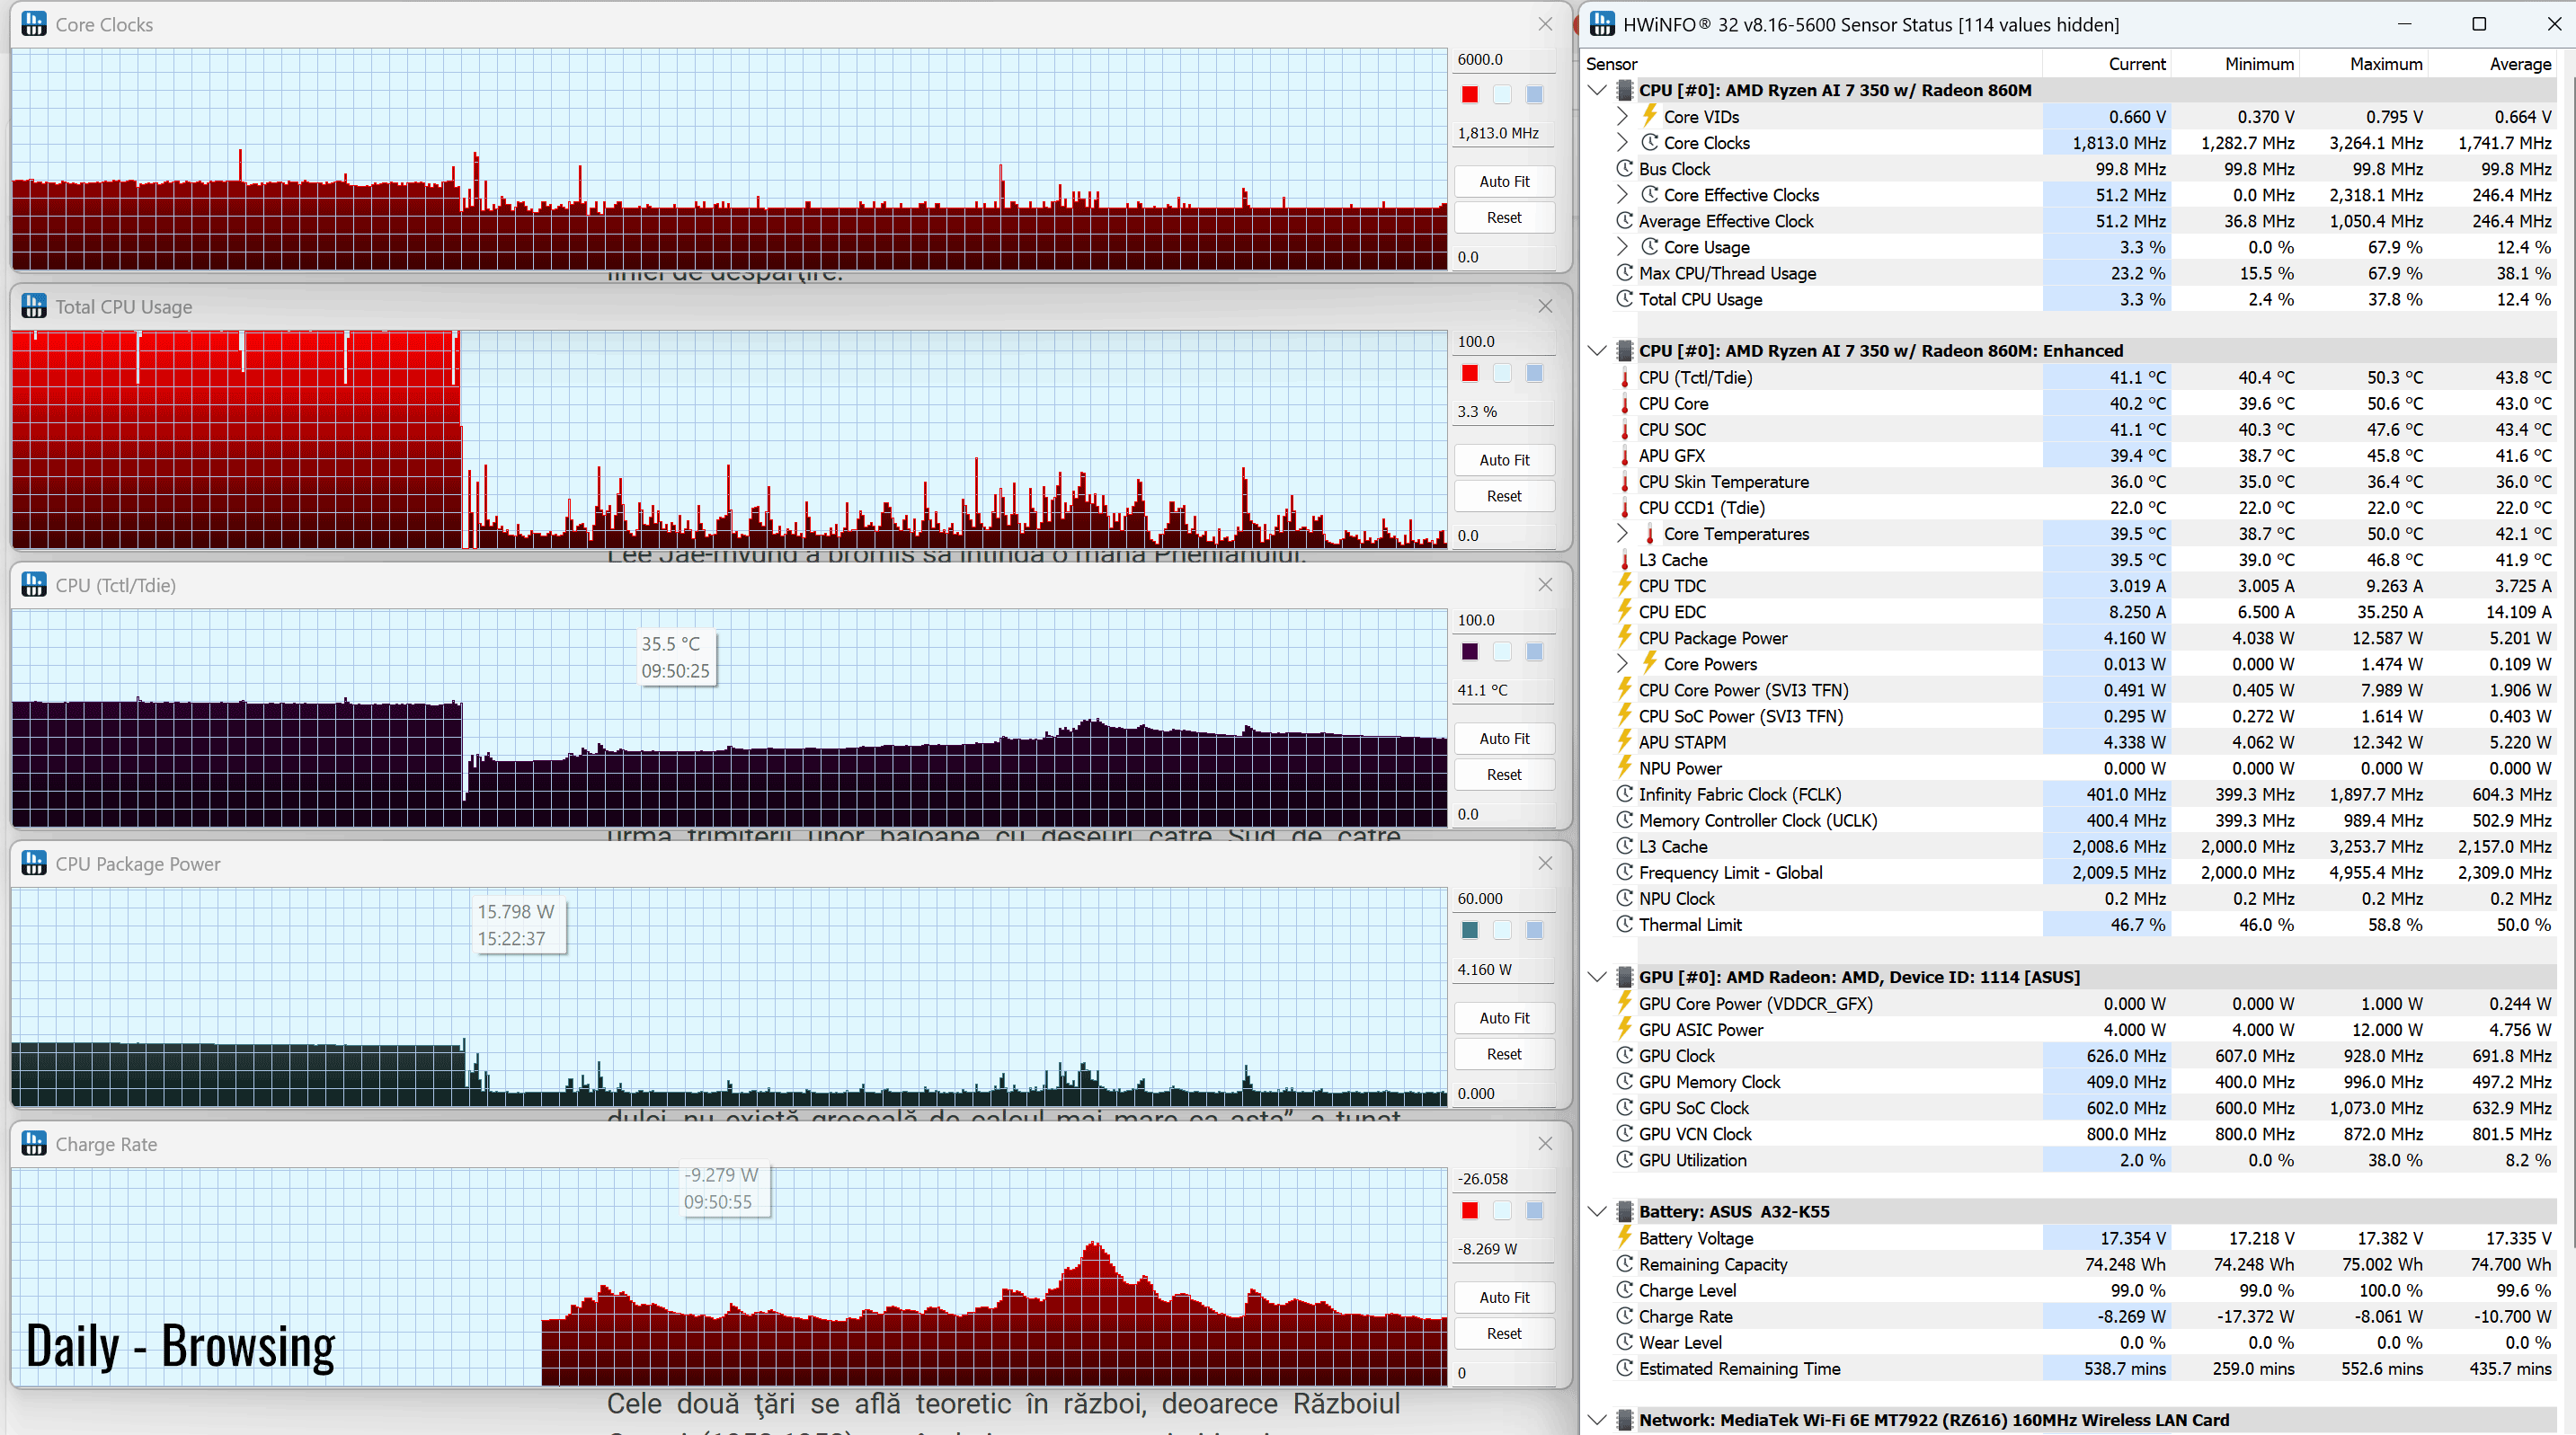Click the red graph color swatch in Core Clocks

click(x=1470, y=94)
